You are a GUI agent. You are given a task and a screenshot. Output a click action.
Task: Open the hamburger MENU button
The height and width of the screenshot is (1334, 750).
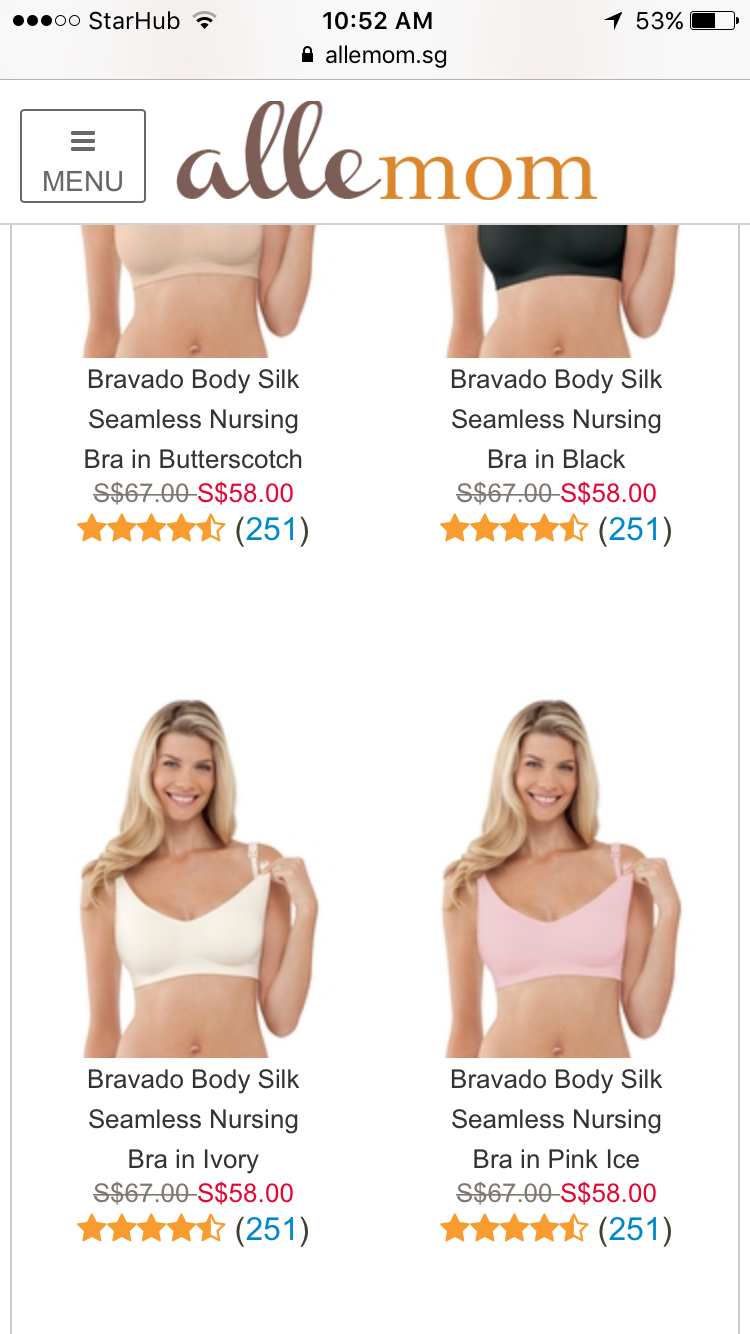point(83,156)
